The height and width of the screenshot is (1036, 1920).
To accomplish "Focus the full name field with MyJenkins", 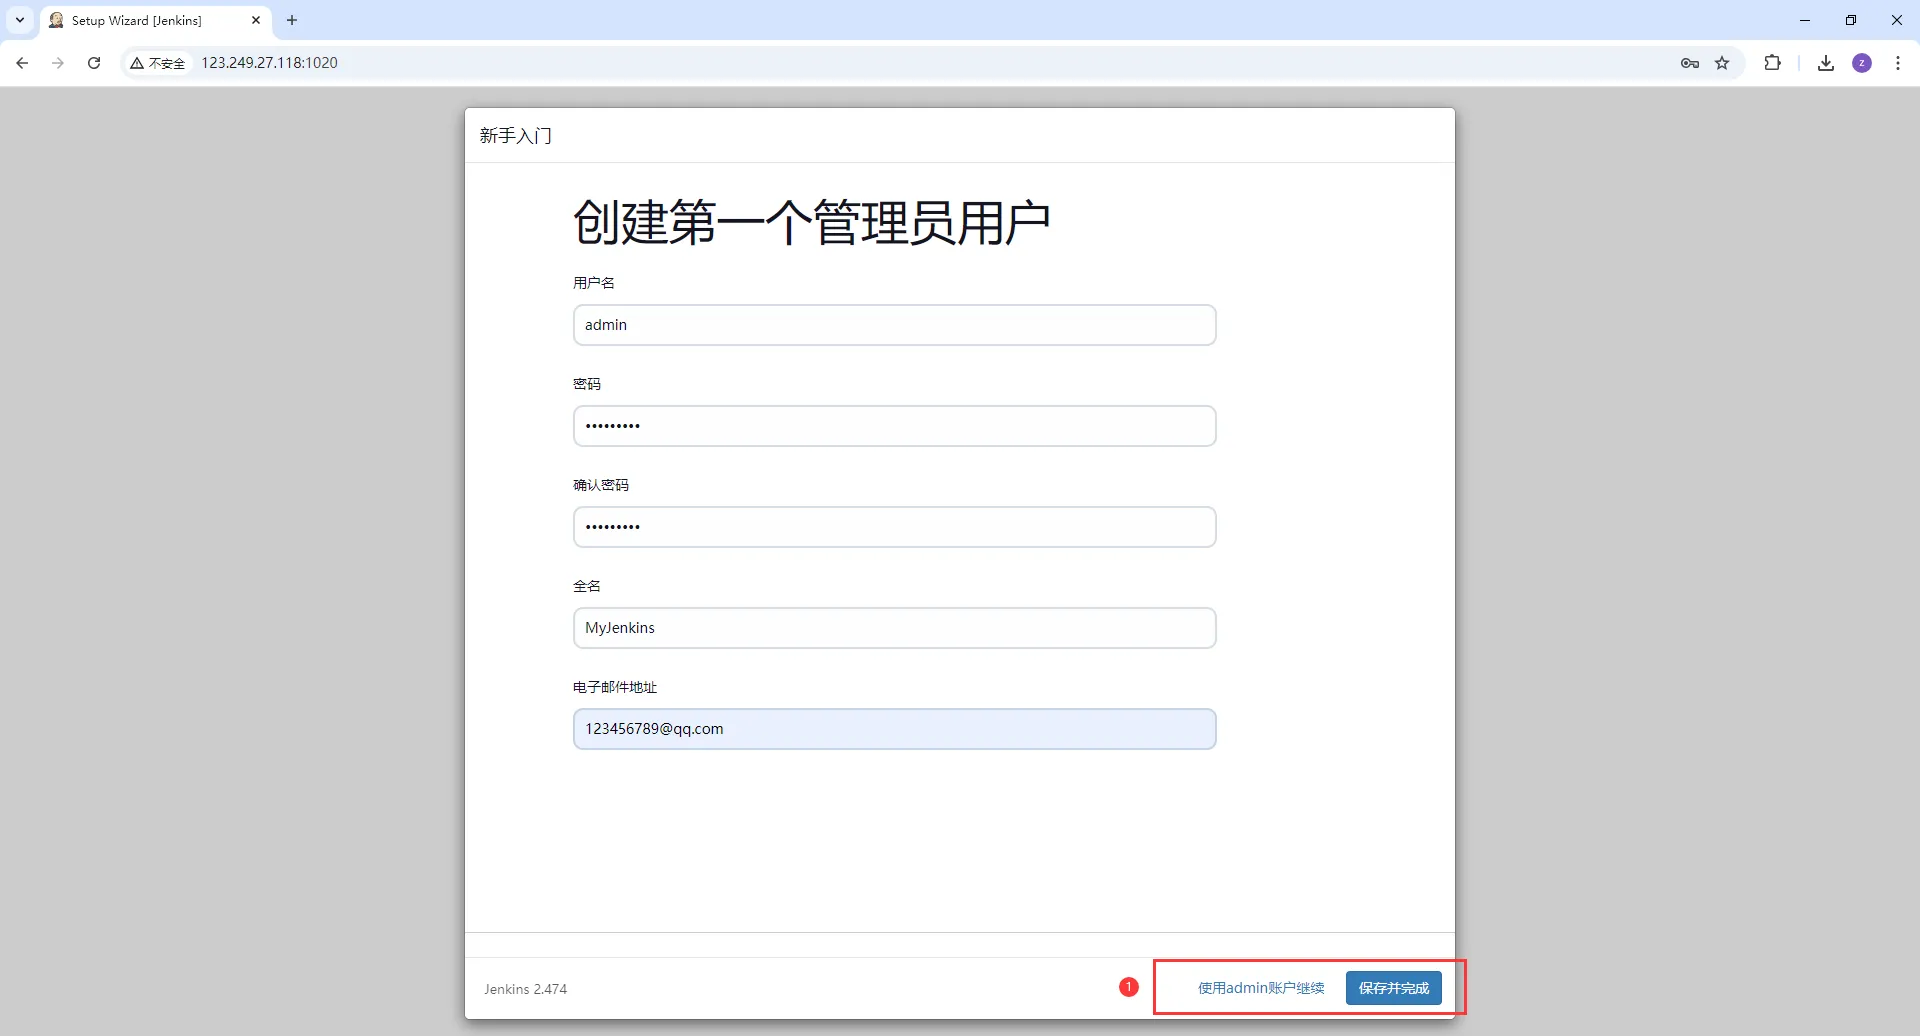I will coord(895,628).
